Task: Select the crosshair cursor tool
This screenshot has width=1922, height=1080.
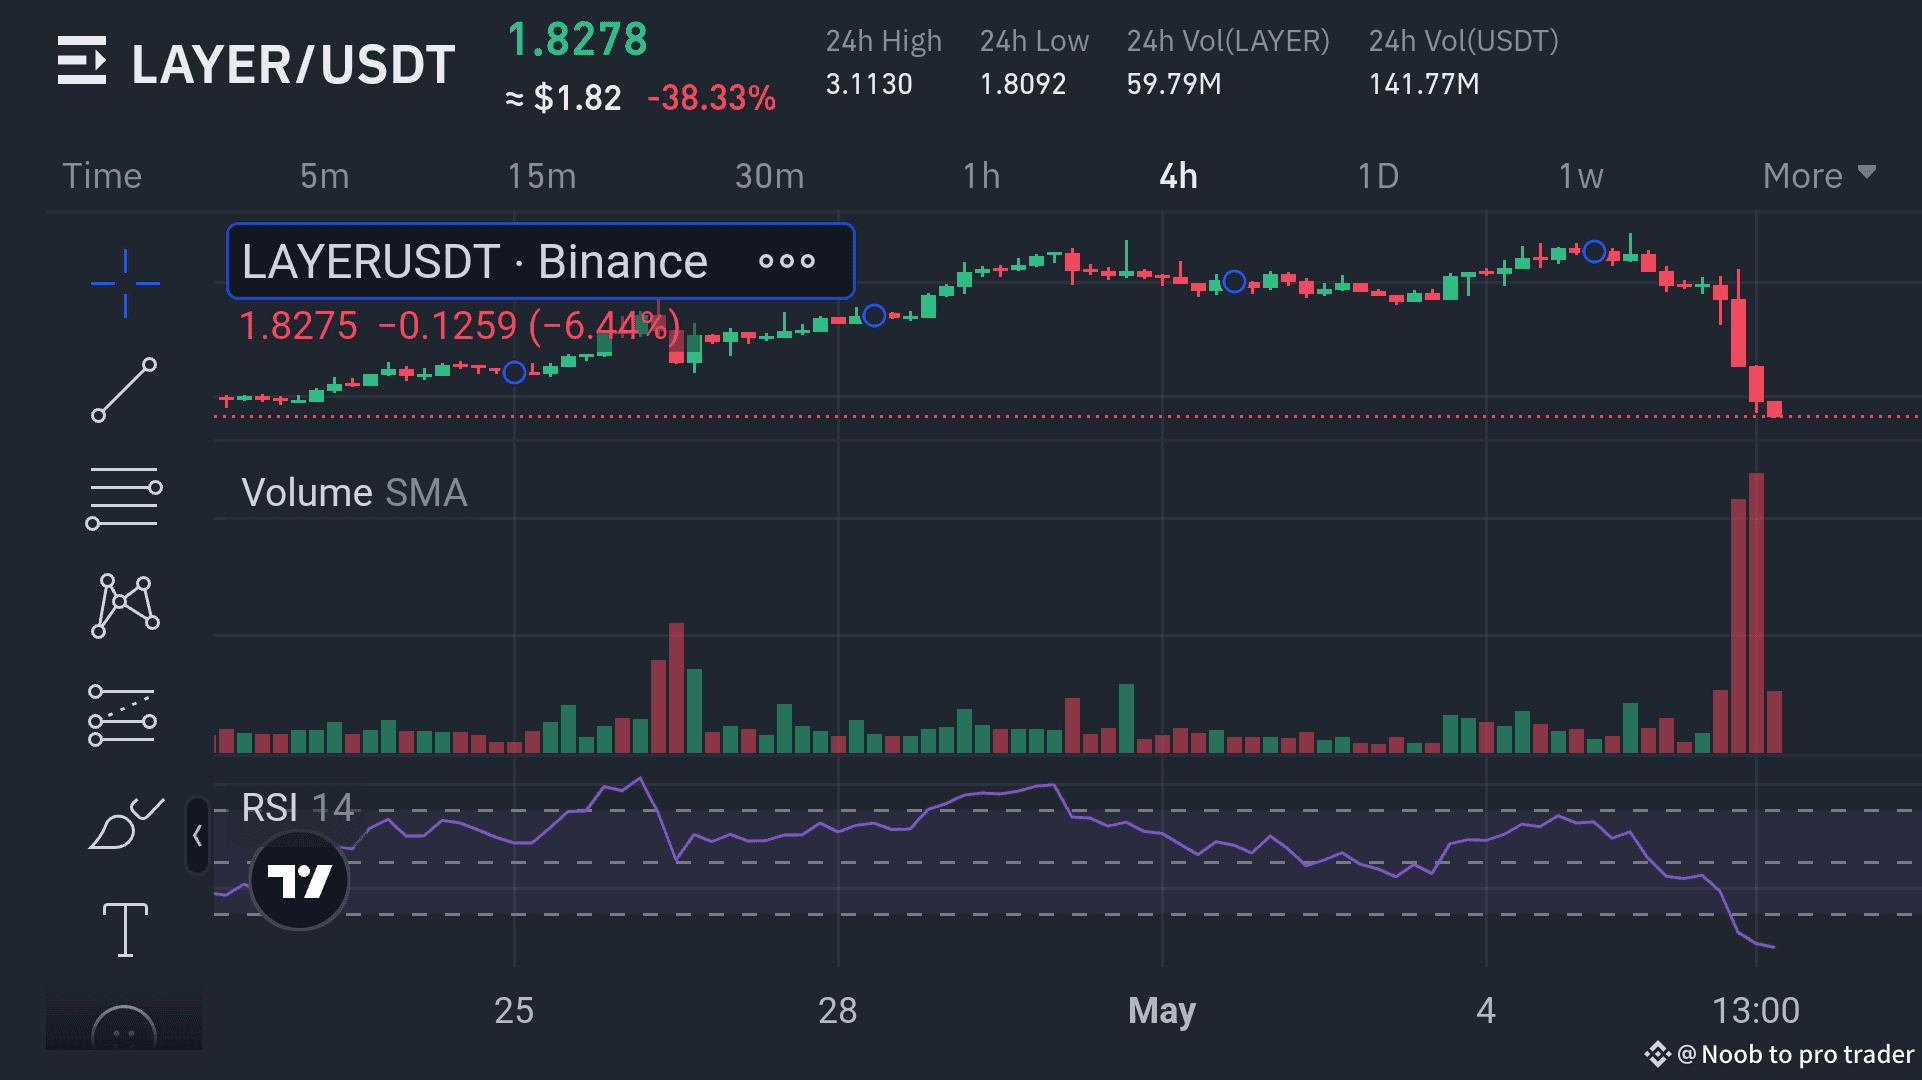Action: (125, 283)
